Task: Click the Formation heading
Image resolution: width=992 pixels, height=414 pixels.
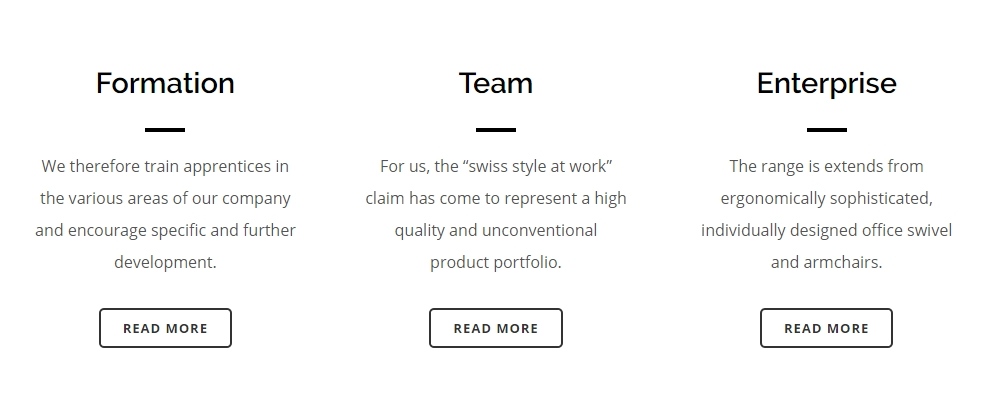Action: tap(165, 83)
